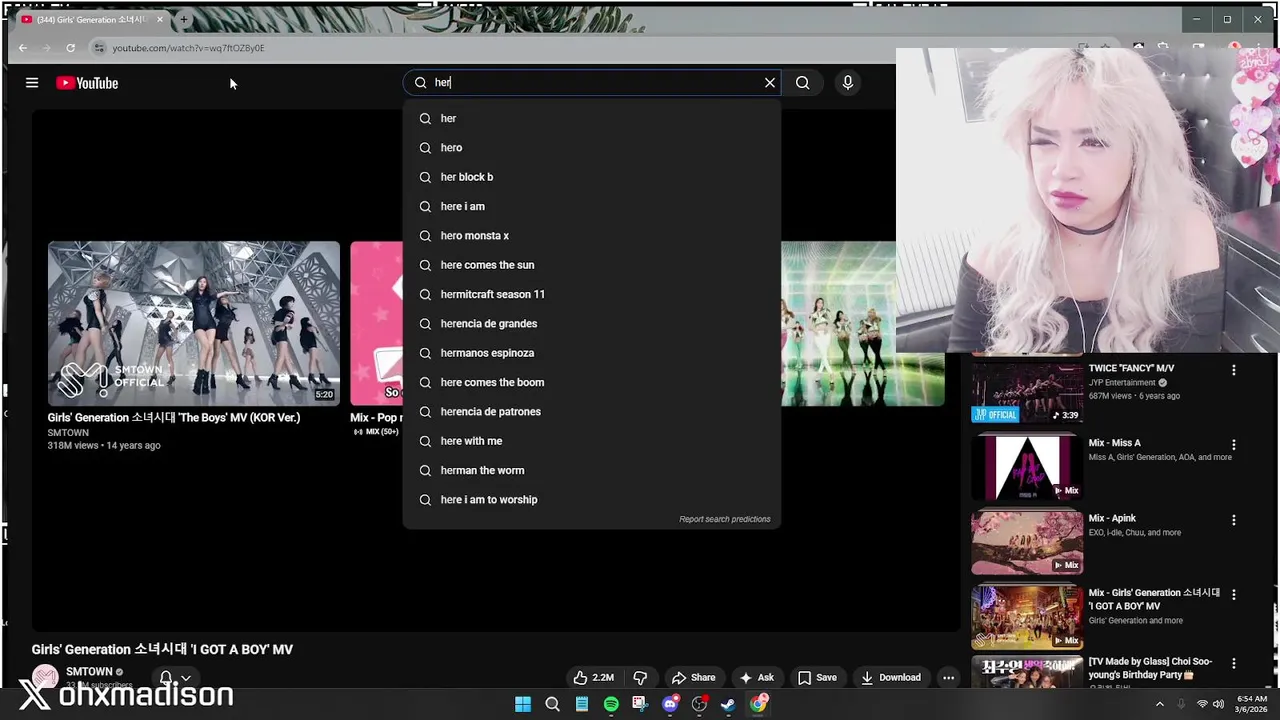The height and width of the screenshot is (720, 1280).
Task: Pick the 'here comes the sun' suggestion
Action: click(x=592, y=265)
